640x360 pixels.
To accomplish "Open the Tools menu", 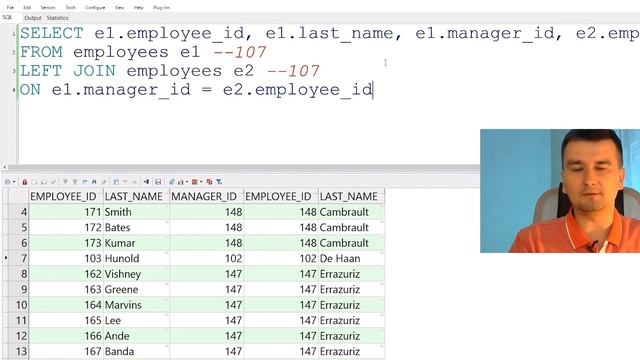I will (71, 7).
